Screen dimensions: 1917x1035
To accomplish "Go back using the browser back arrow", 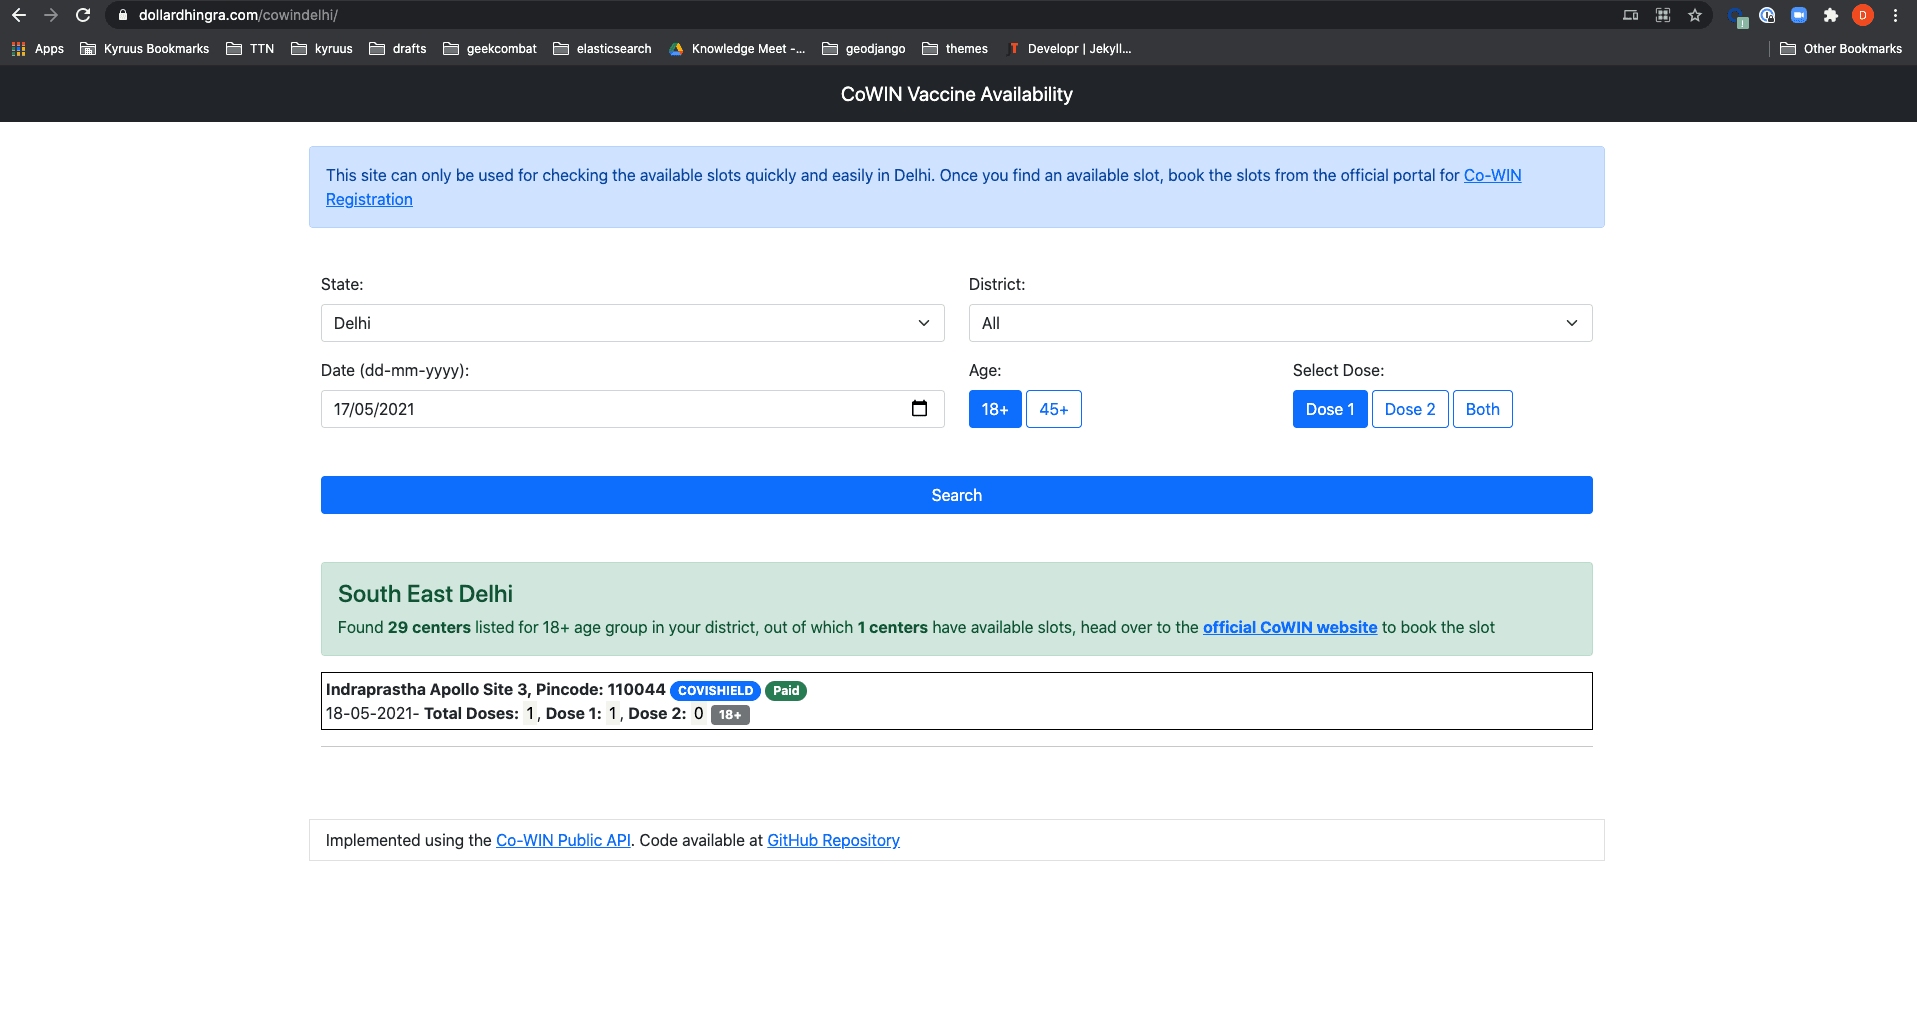I will click(19, 15).
